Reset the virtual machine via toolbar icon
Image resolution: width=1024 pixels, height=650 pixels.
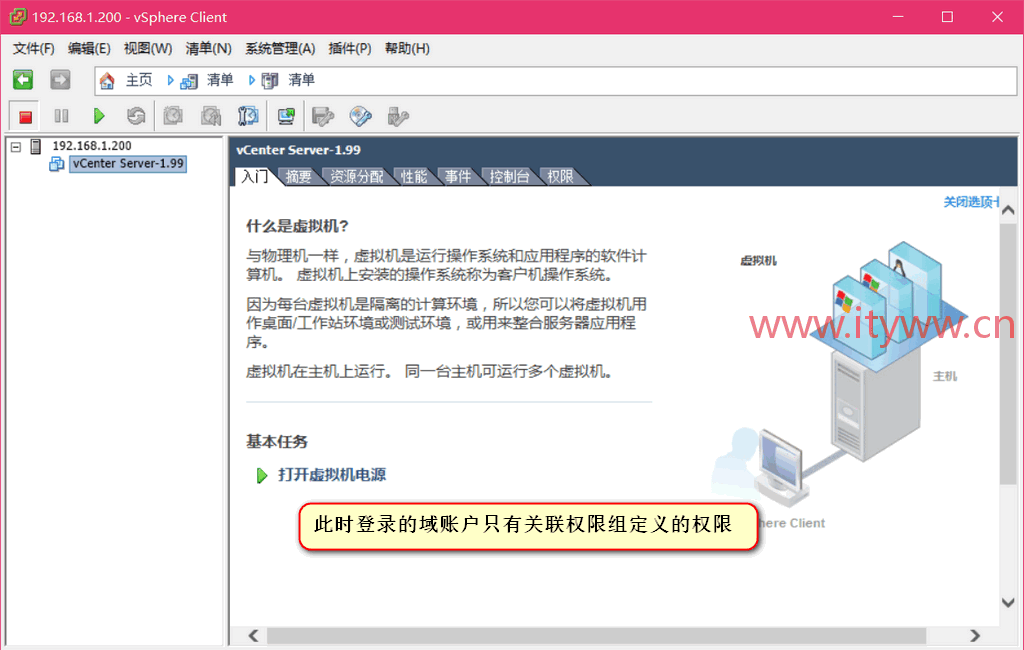136,116
